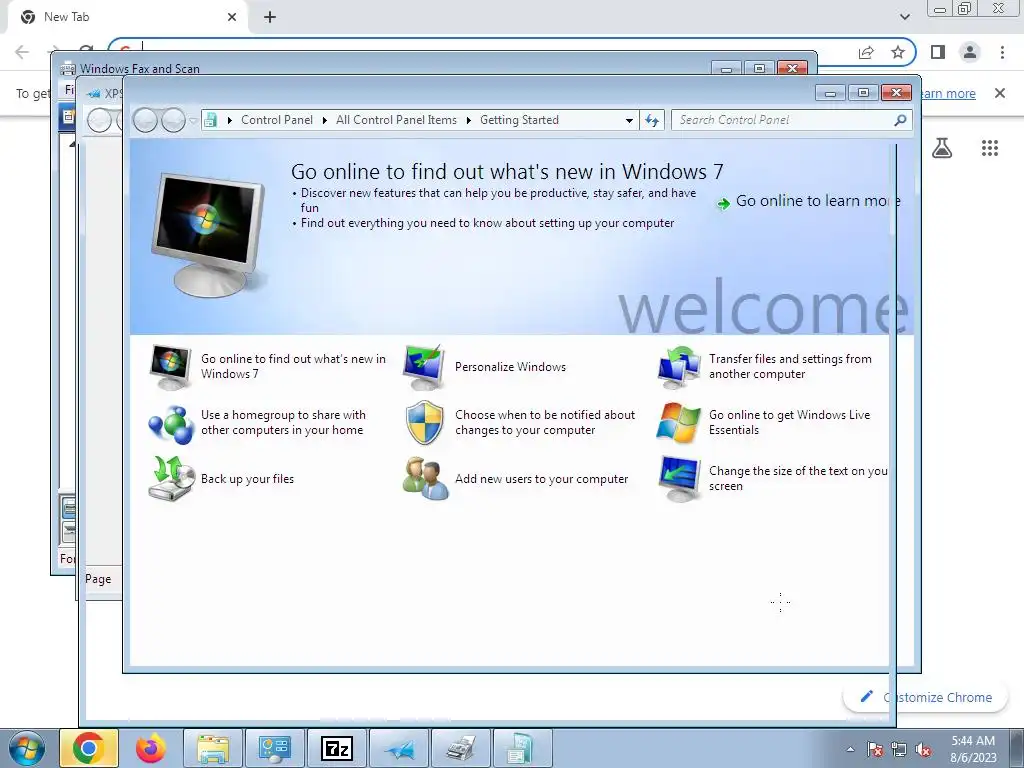Screen dimensions: 1024x768
Task: Show hidden tray icons arrow
Action: coord(850,749)
